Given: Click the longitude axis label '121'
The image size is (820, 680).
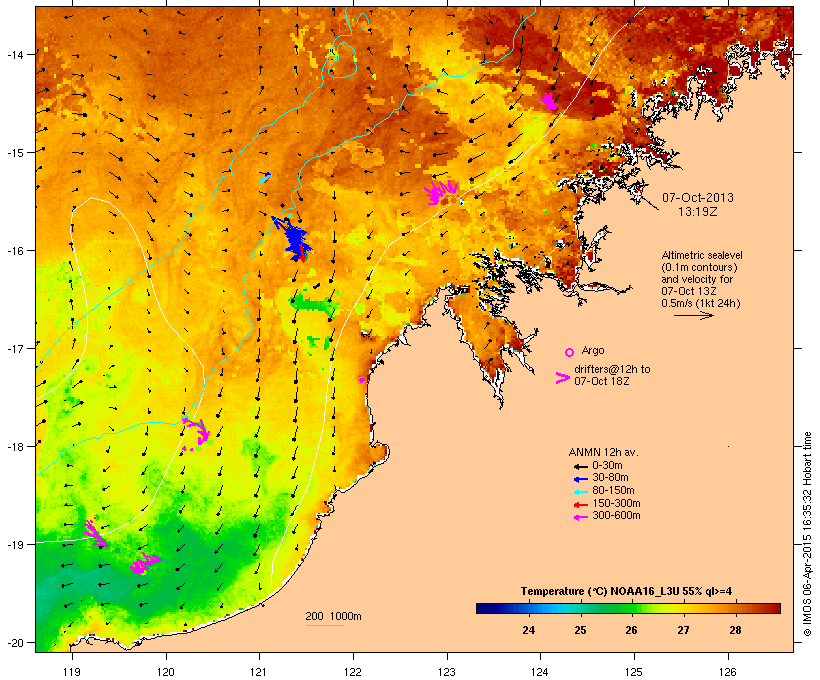Looking at the screenshot, I should tap(259, 672).
